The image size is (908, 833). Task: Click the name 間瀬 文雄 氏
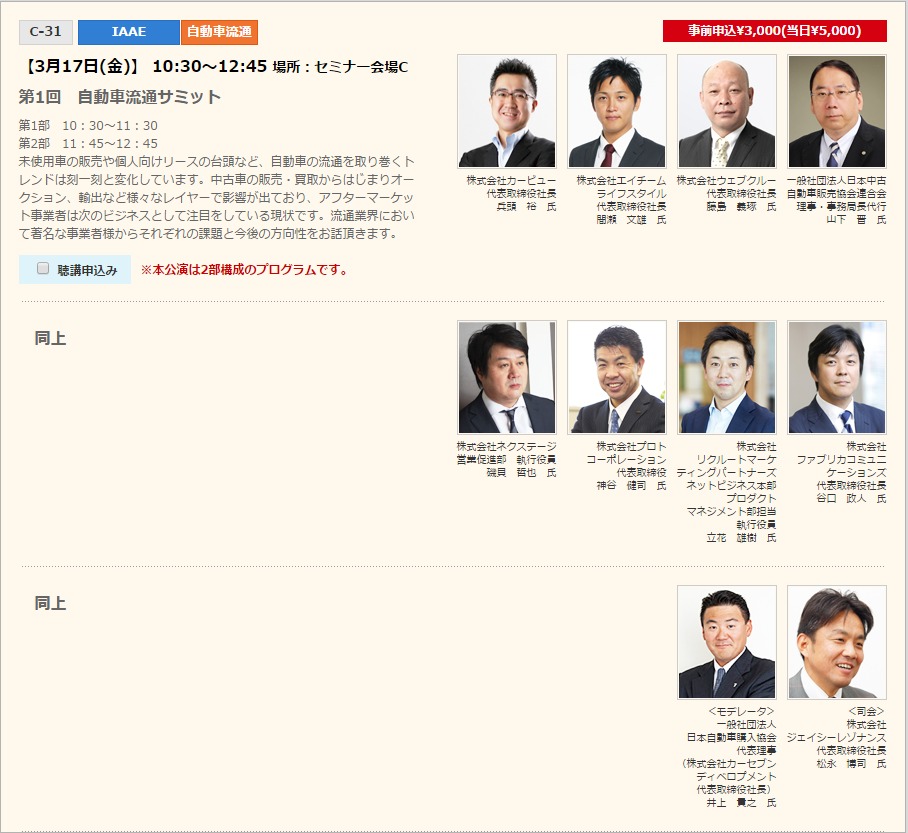click(631, 220)
